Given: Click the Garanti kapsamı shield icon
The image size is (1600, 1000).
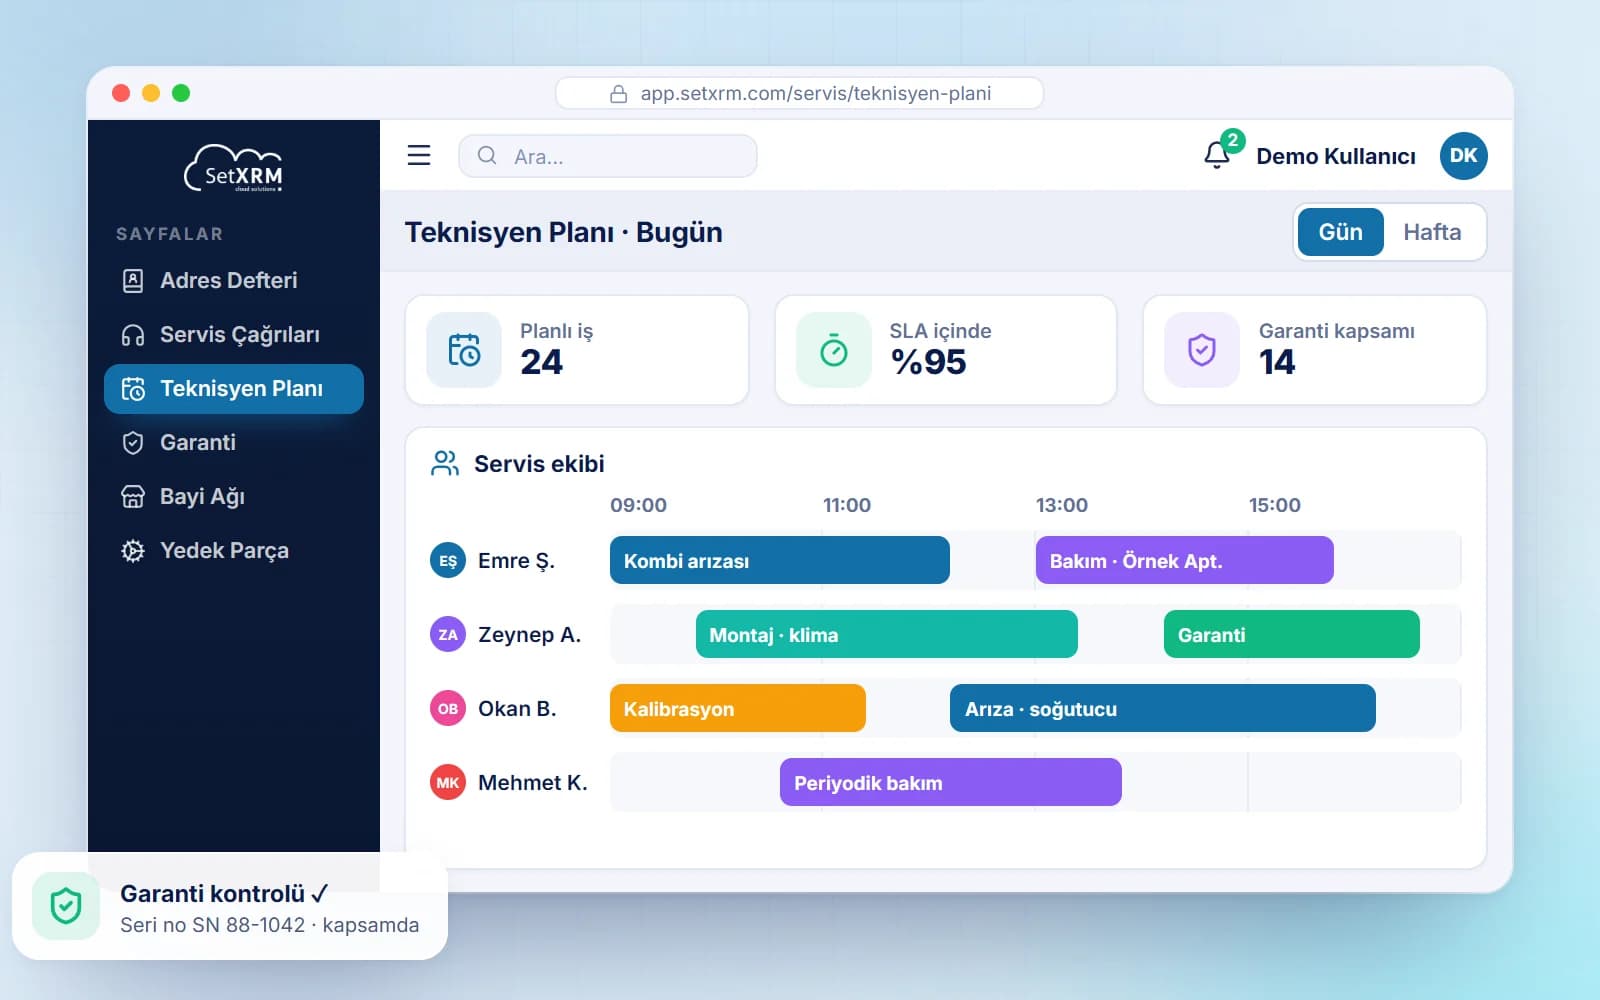Looking at the screenshot, I should 1201,350.
